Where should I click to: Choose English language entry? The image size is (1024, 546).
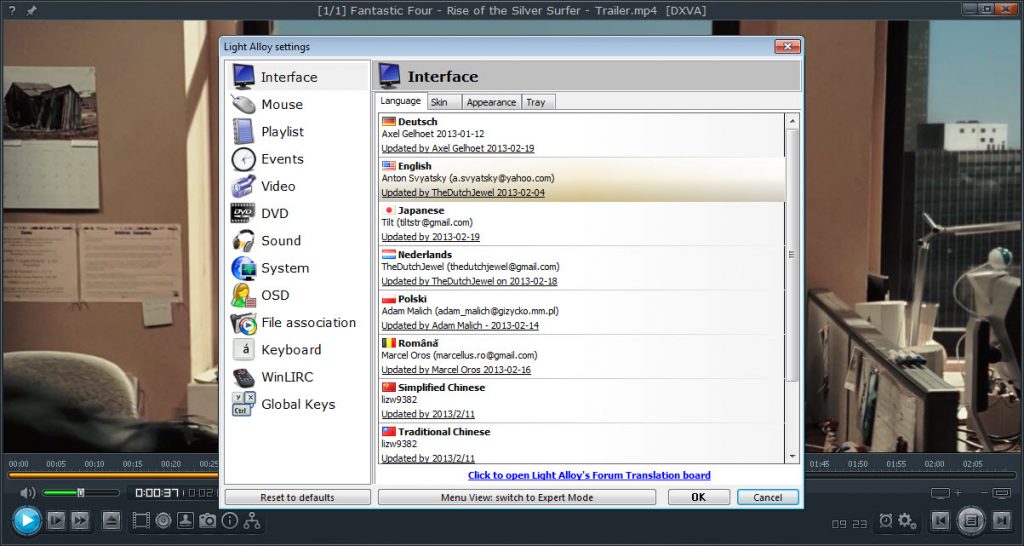coord(582,179)
